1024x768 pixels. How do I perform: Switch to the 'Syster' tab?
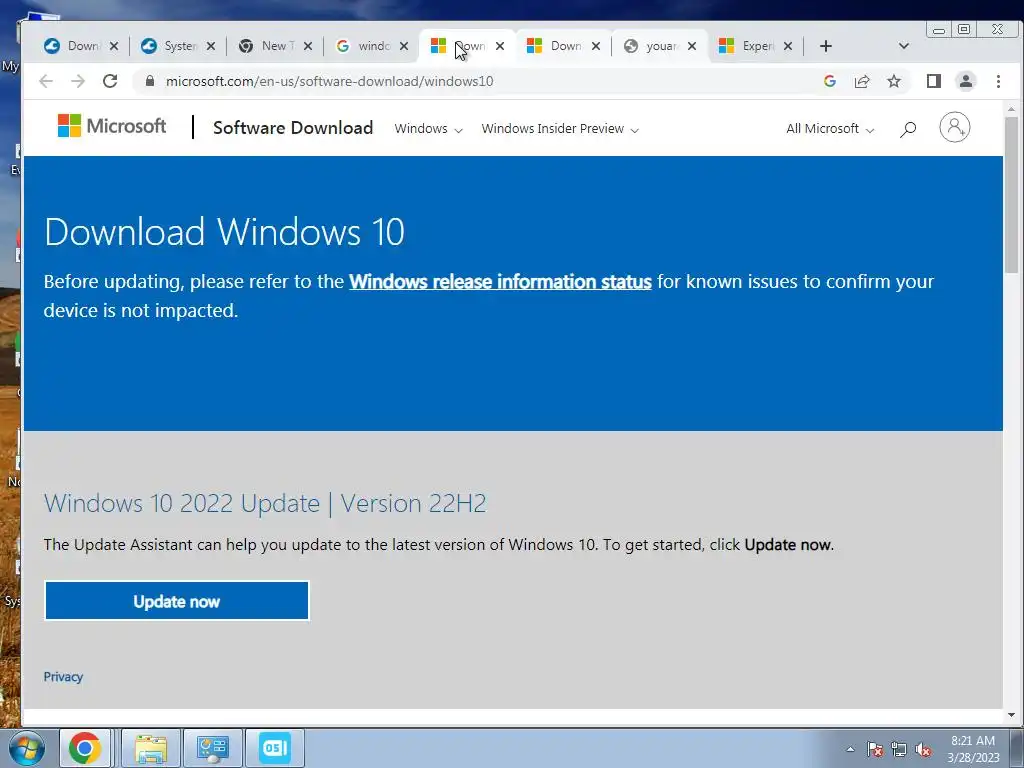[176, 46]
